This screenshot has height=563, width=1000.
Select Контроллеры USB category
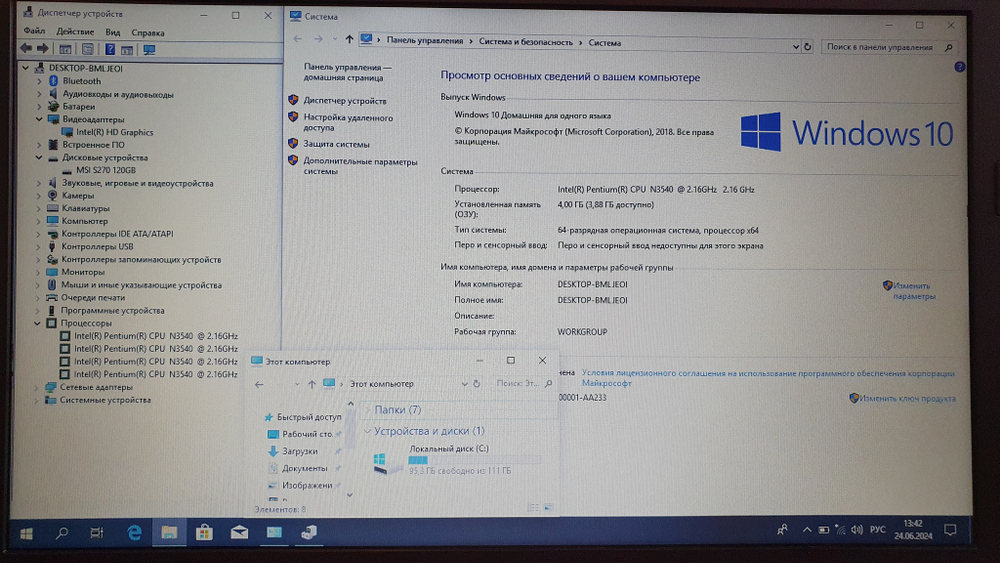click(x=97, y=247)
